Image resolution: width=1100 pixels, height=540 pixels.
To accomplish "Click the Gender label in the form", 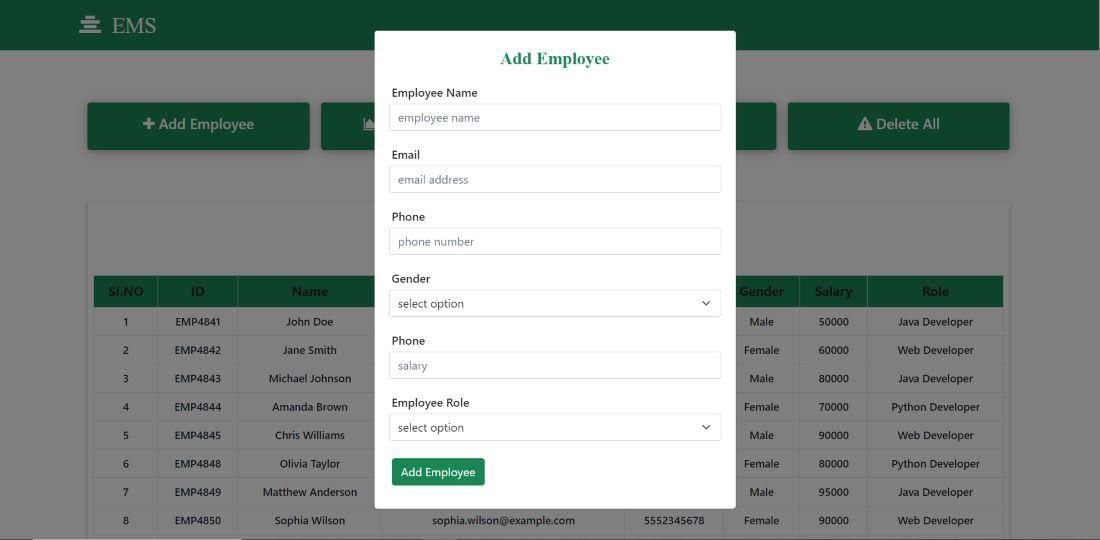I will (410, 278).
